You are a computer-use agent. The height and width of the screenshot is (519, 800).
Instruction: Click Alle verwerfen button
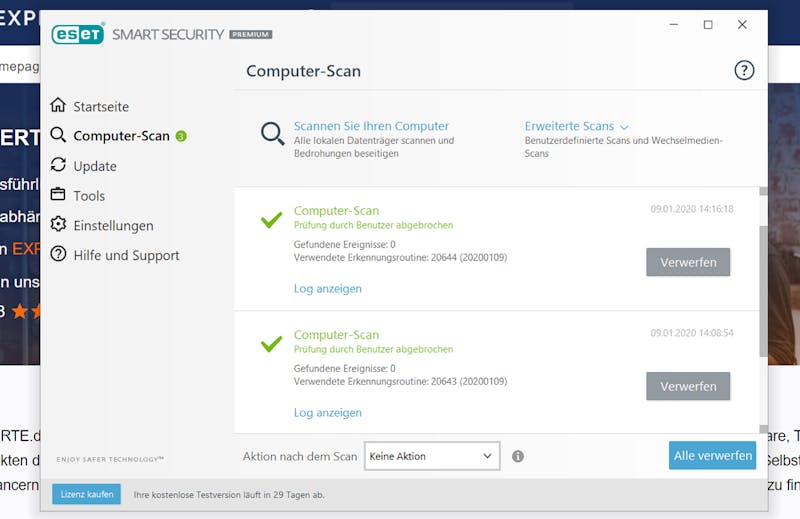tap(712, 455)
